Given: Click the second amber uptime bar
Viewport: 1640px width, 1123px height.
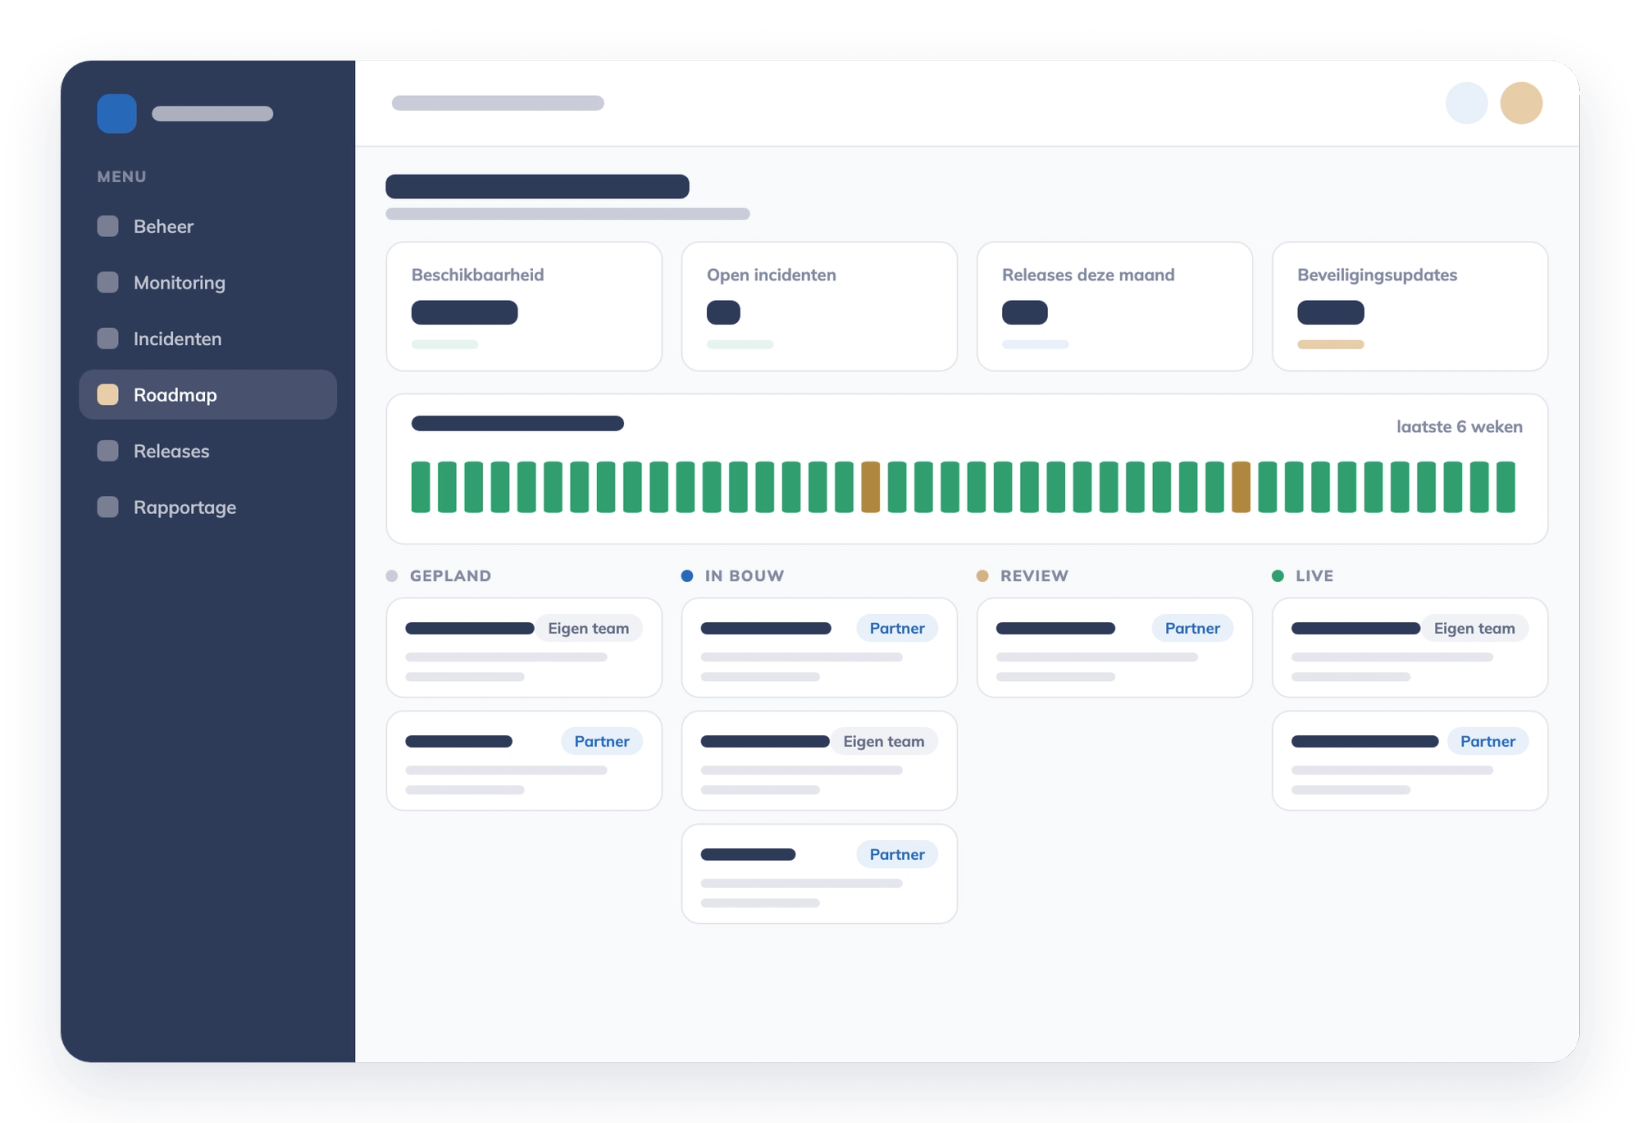Looking at the screenshot, I should point(1241,487).
